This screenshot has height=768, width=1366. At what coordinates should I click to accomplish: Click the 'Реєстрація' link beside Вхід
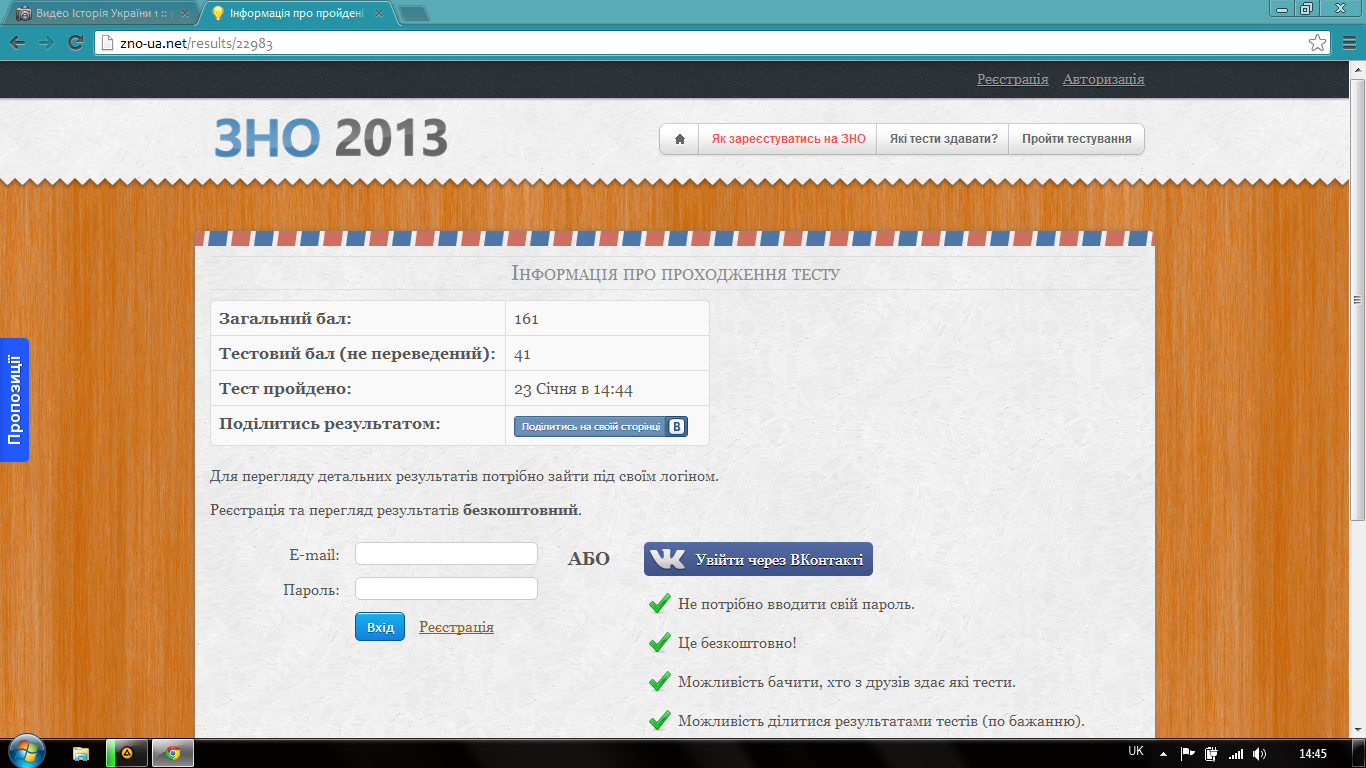(456, 627)
